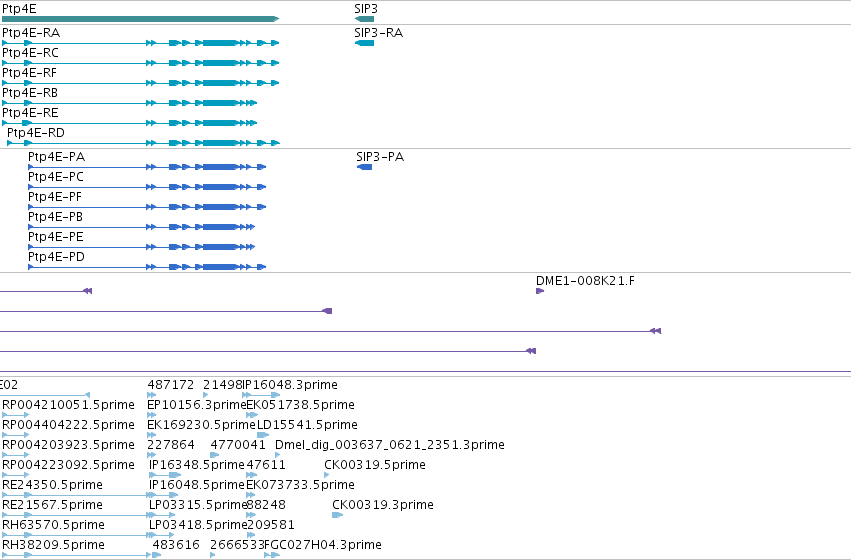Click the SIP3 gene label
851x560 pixels.
[x=366, y=9]
